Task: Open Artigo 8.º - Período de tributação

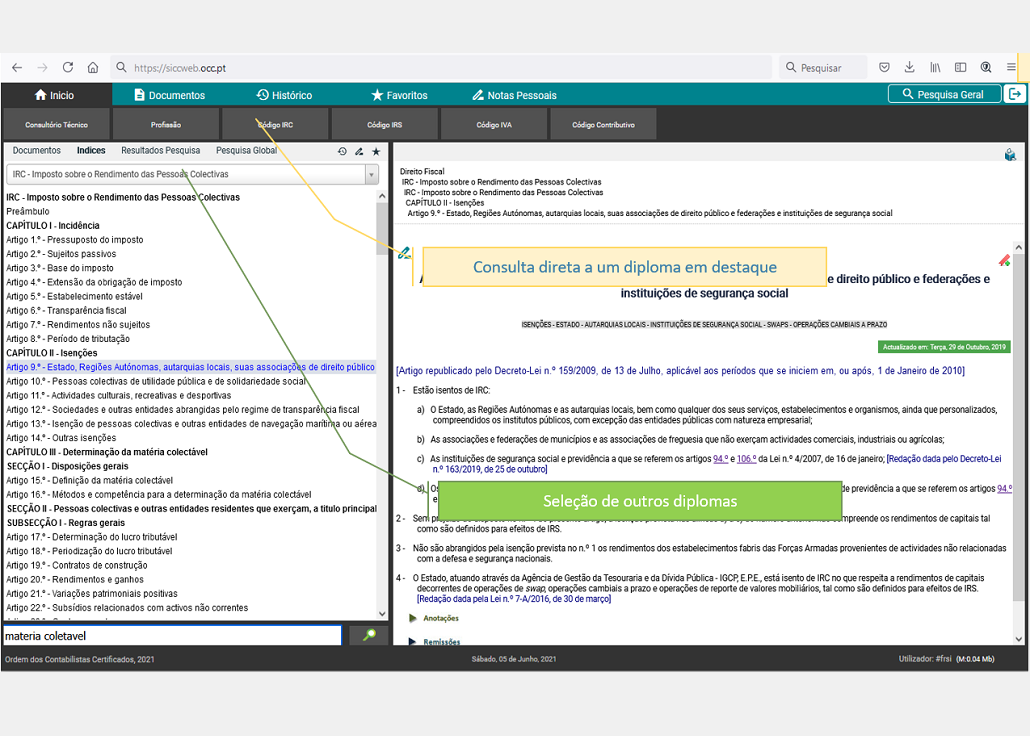Action: coord(68,338)
